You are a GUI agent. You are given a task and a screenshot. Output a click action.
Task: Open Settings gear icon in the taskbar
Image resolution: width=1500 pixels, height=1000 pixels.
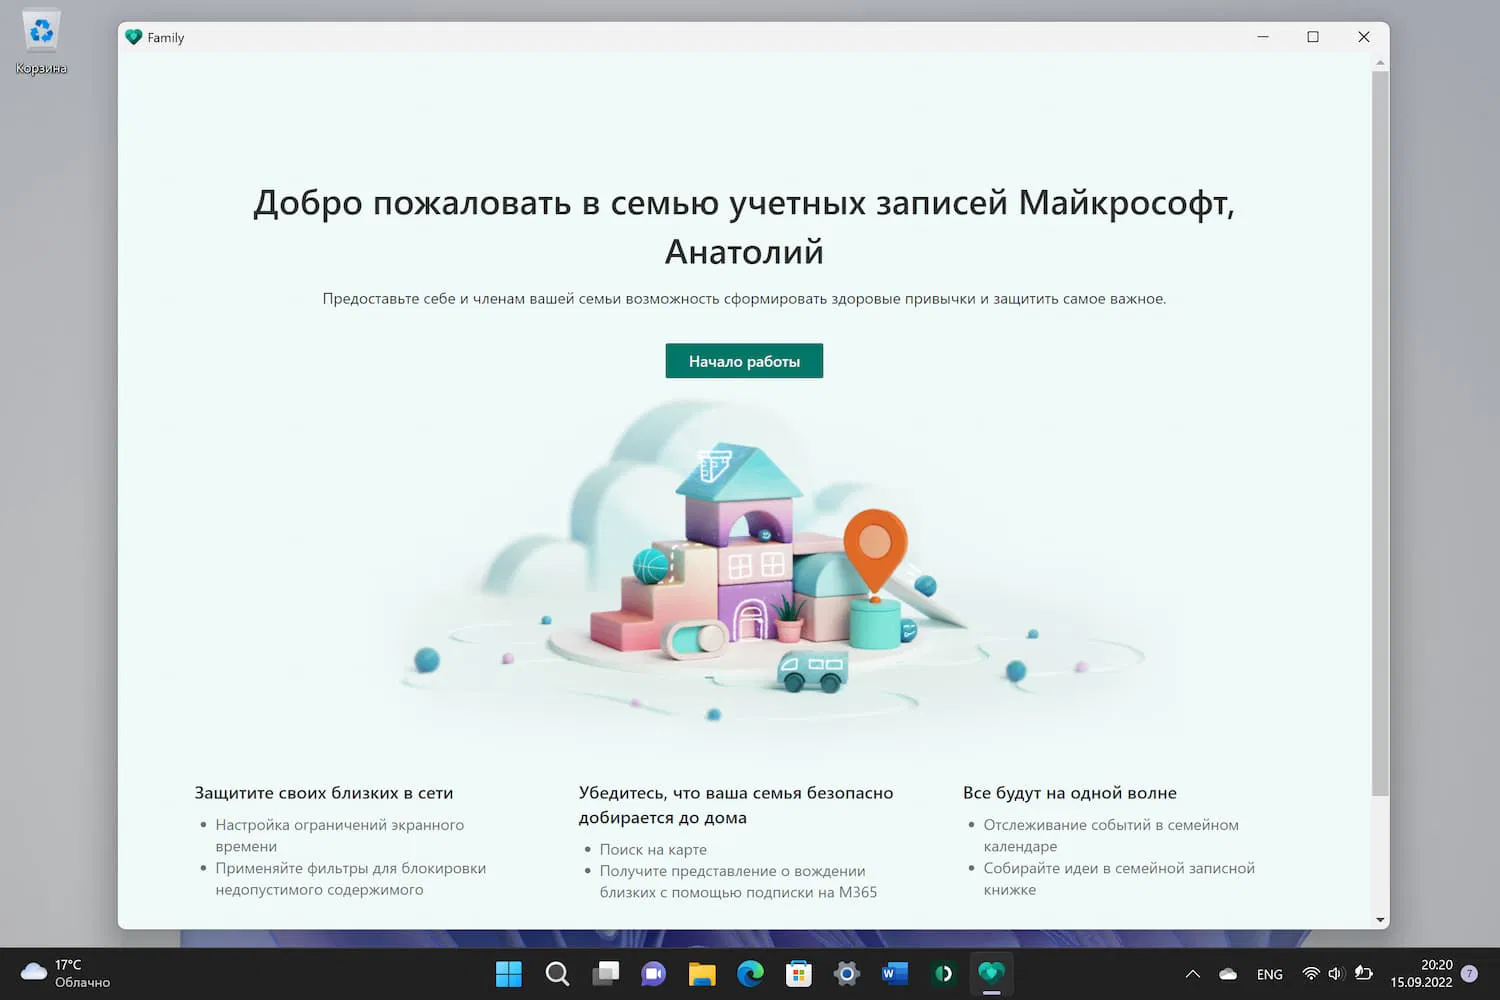847,974
